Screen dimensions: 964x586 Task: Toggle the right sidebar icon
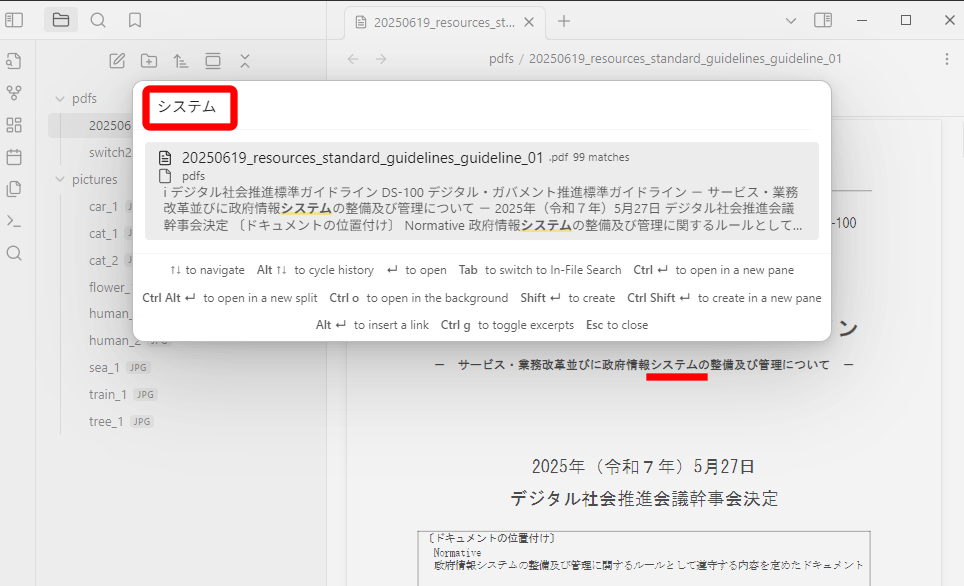(x=823, y=20)
